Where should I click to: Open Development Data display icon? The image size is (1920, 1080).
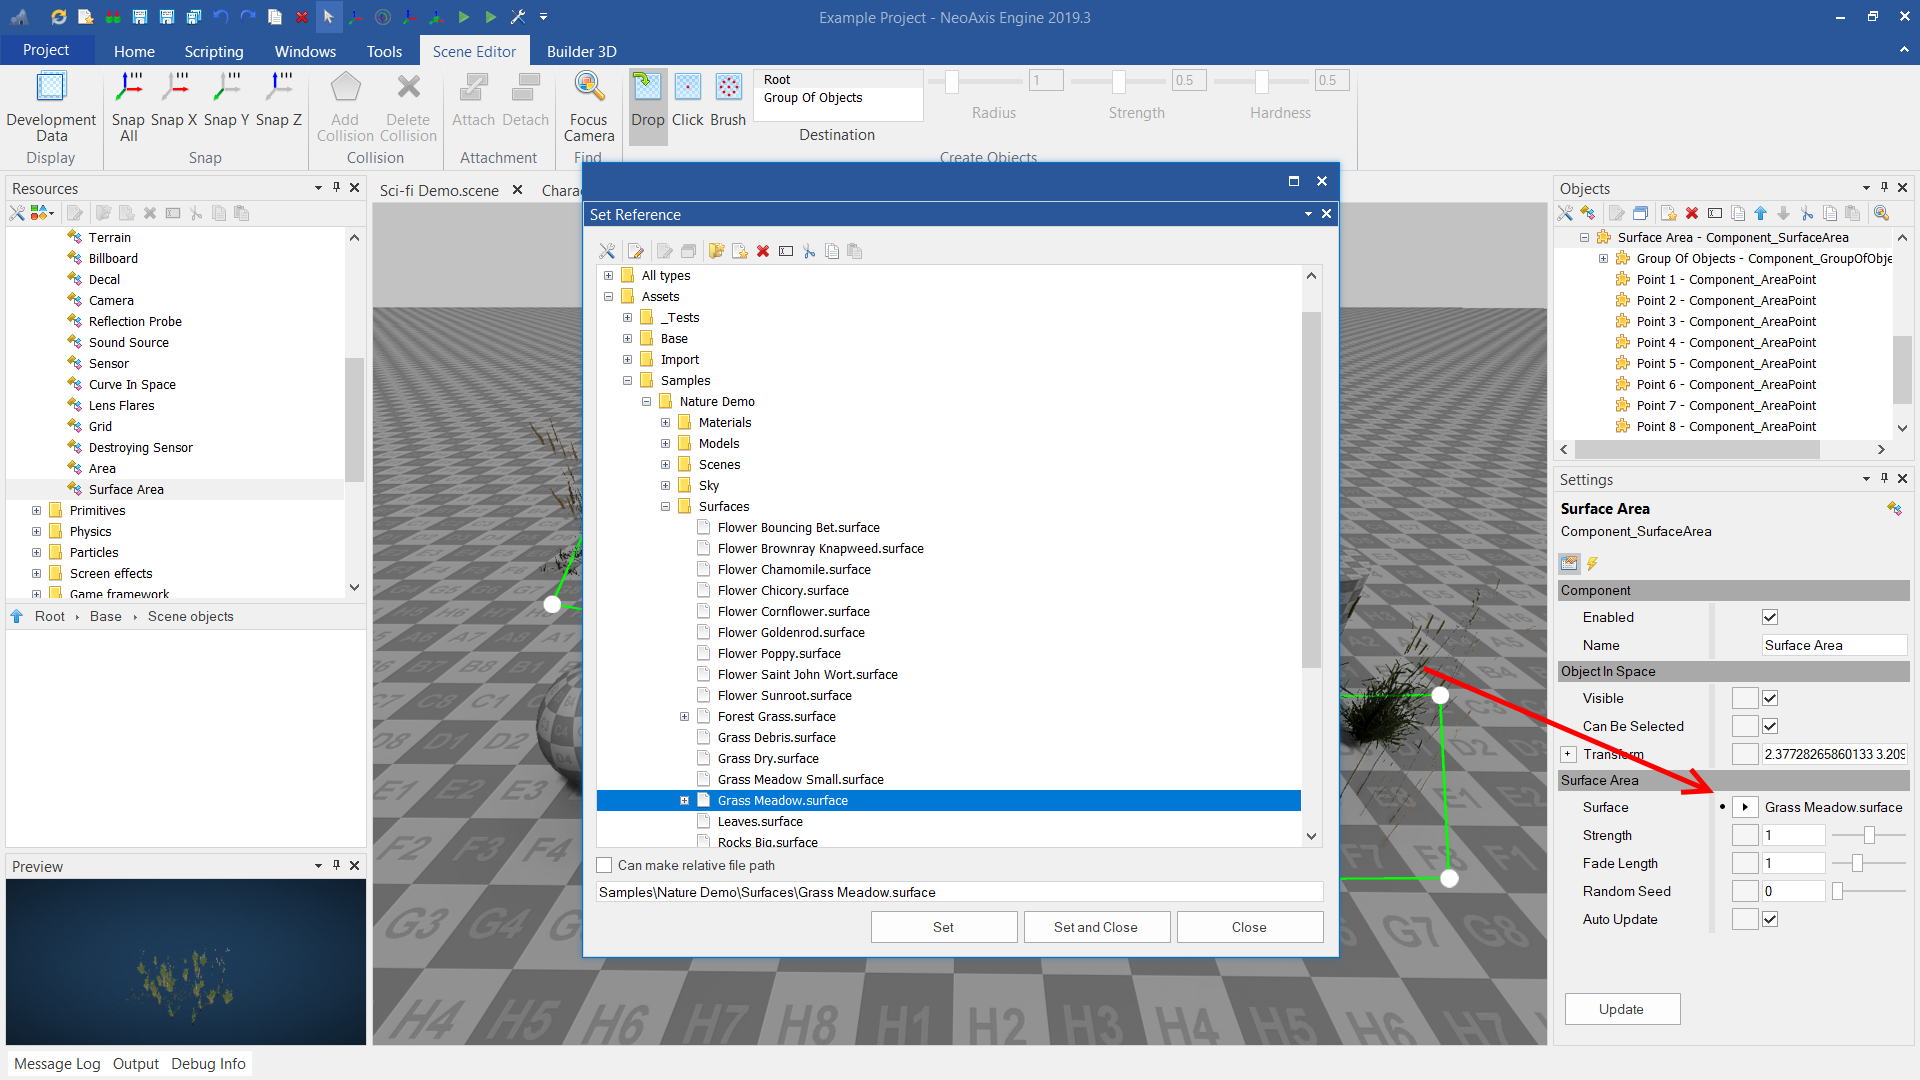tap(51, 88)
